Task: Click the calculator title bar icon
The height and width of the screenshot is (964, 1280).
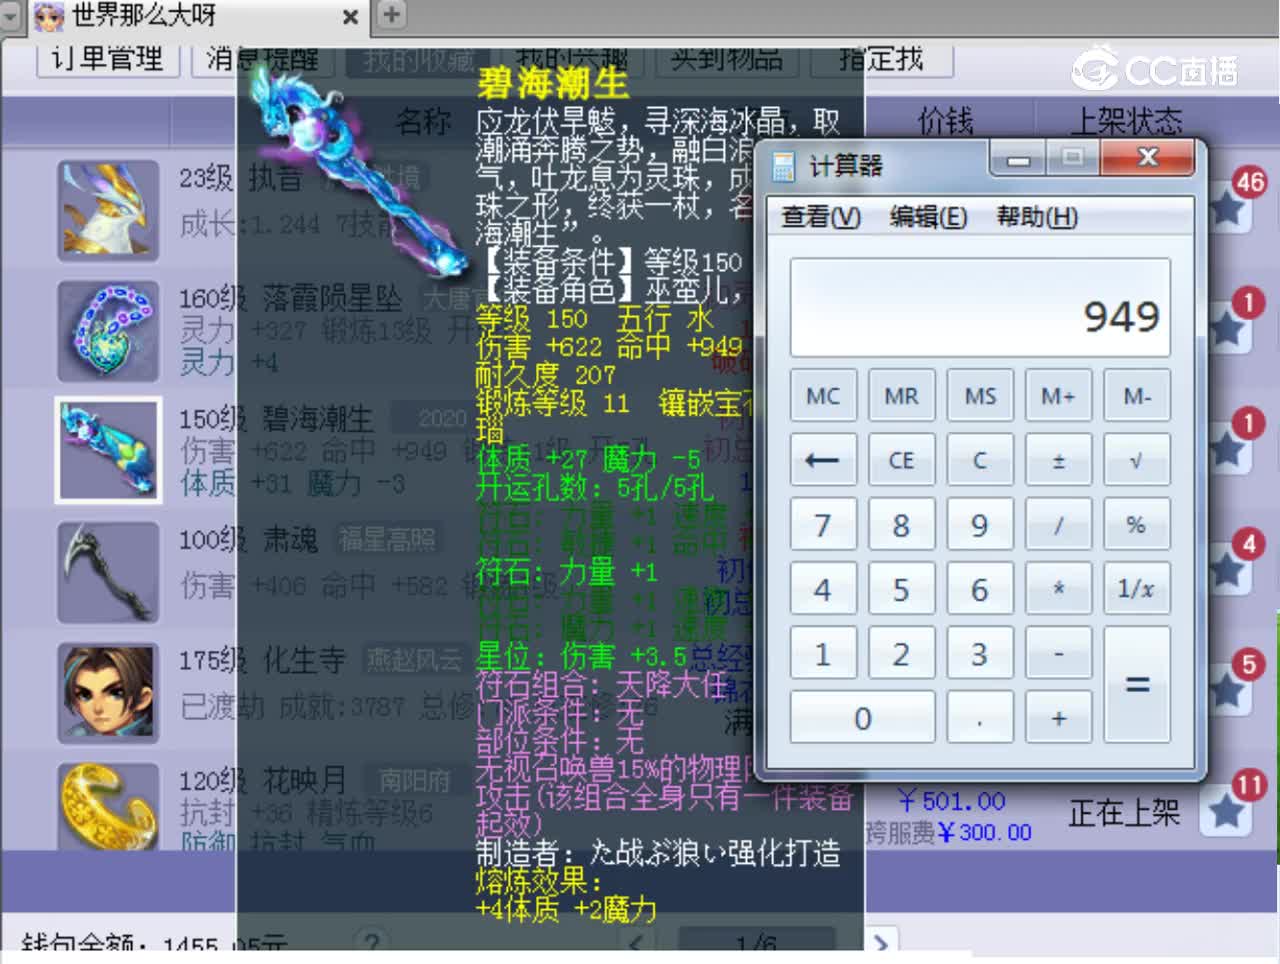Action: pyautogui.click(x=784, y=166)
